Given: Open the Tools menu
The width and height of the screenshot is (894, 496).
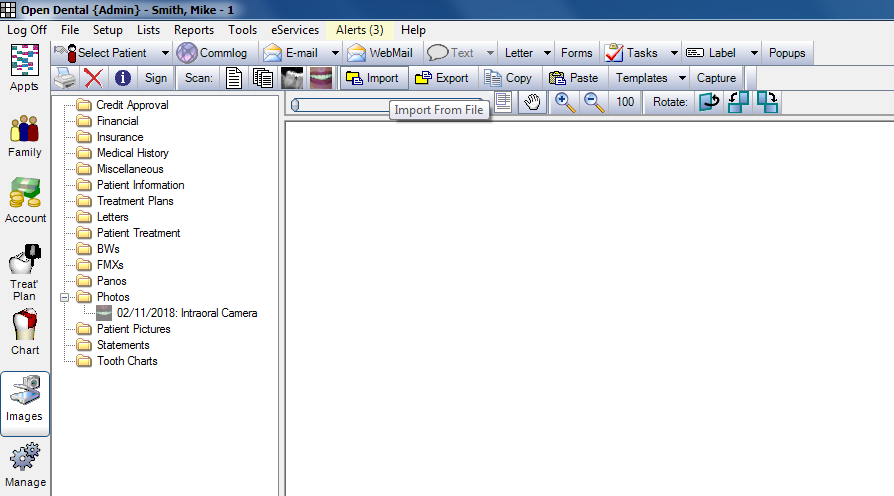Looking at the screenshot, I should click(x=242, y=30).
